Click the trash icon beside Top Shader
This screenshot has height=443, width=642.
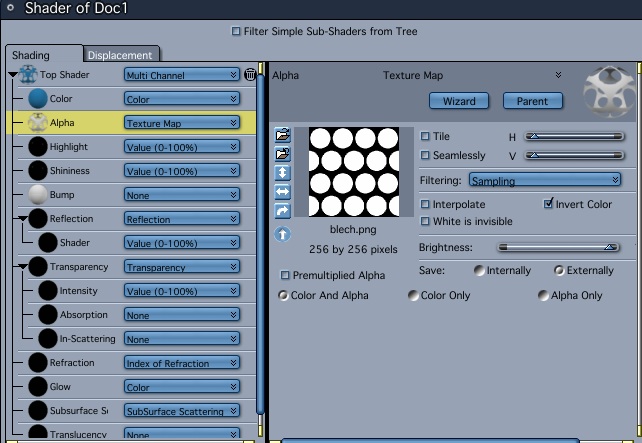250,75
